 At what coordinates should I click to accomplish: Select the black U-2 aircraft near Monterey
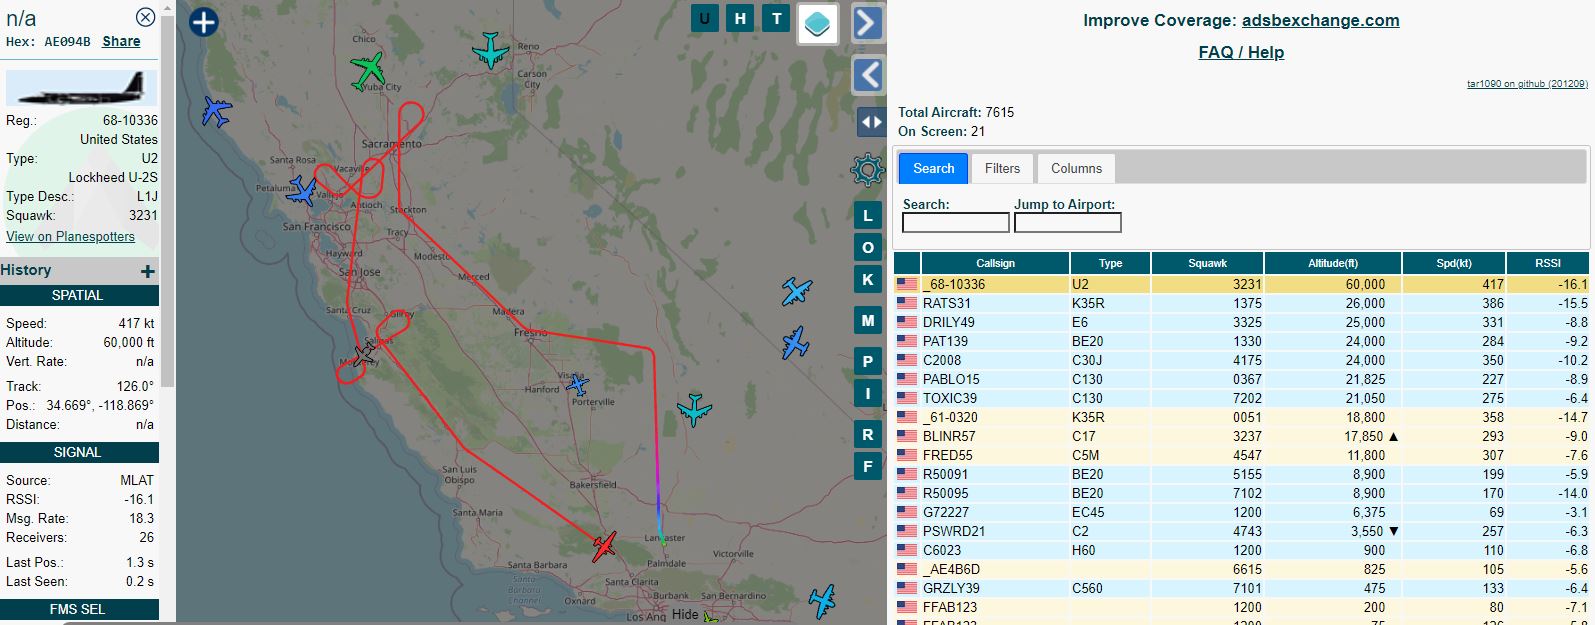tap(365, 353)
